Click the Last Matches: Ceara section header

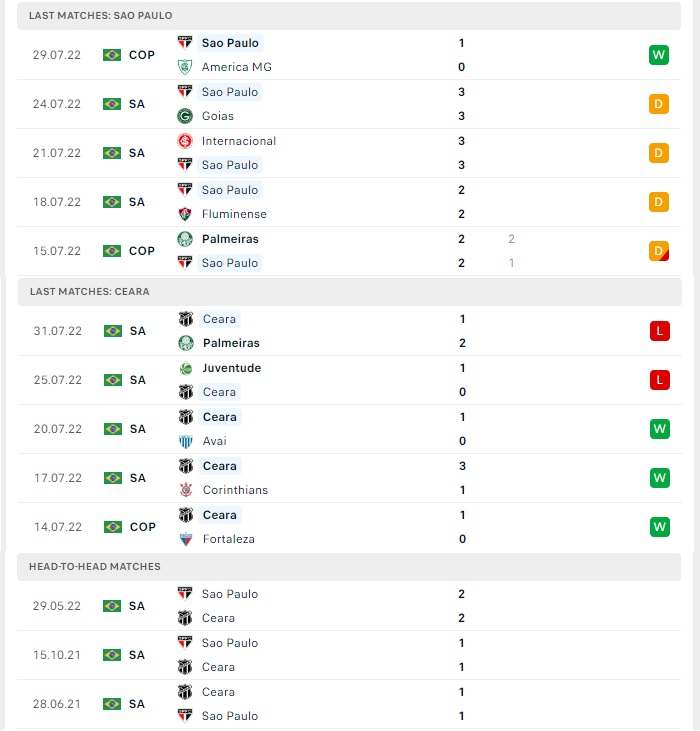[350, 292]
